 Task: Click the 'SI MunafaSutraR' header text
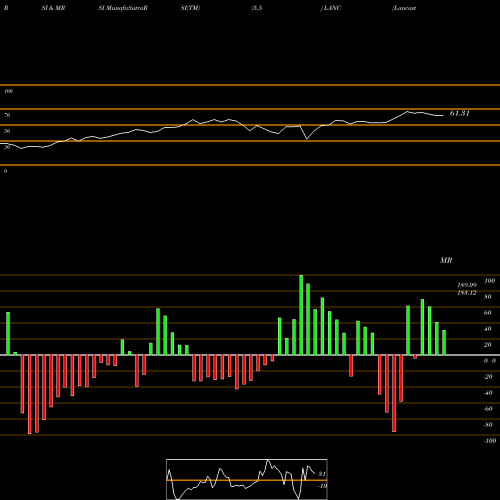coord(123,8)
